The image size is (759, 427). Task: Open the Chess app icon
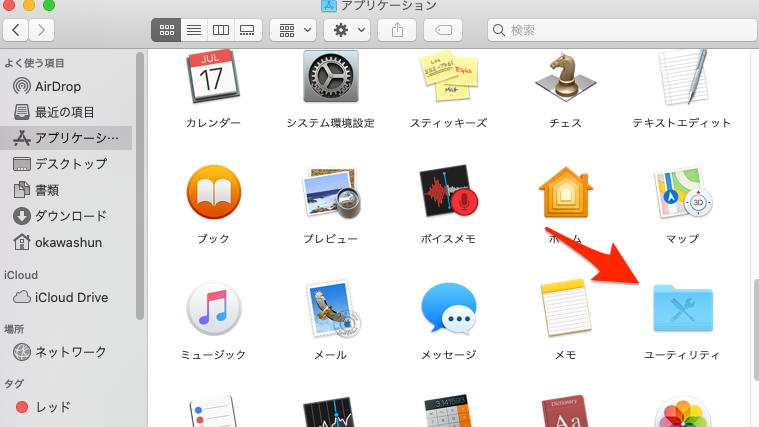click(x=565, y=77)
